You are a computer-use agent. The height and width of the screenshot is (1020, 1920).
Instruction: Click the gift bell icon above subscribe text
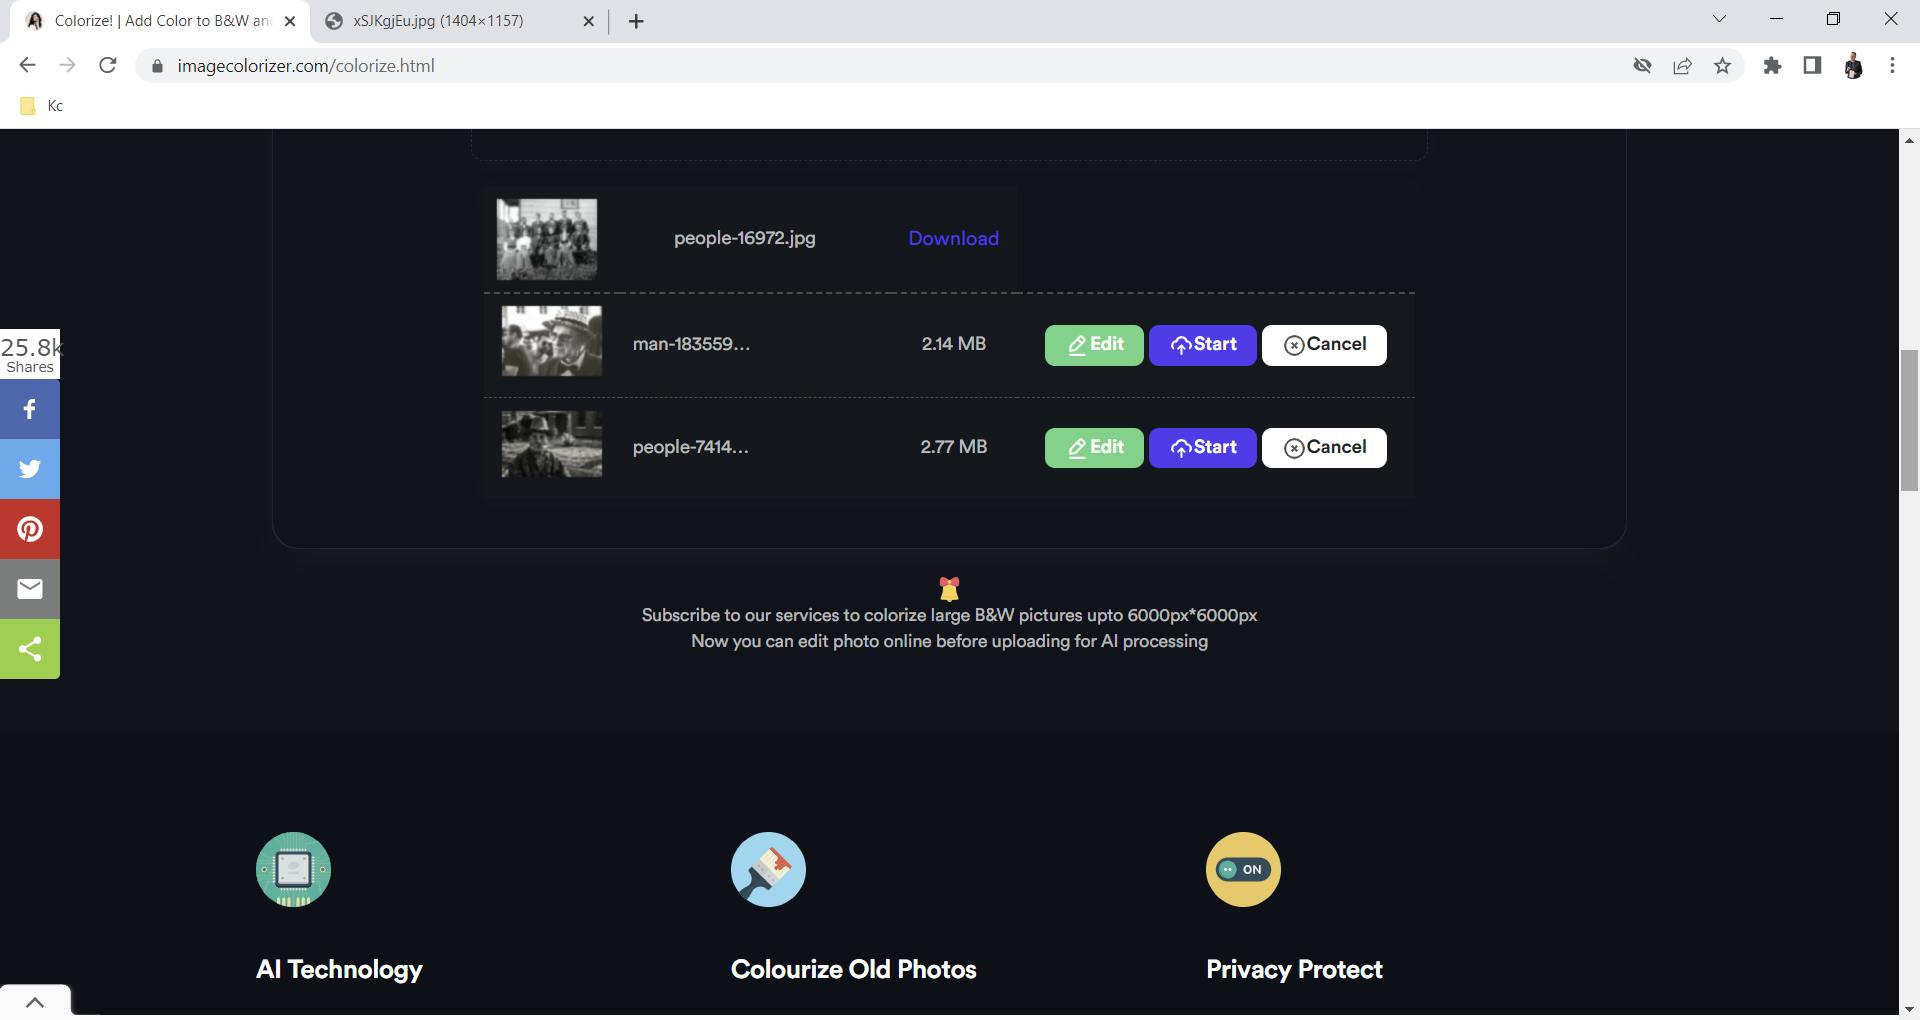949,588
